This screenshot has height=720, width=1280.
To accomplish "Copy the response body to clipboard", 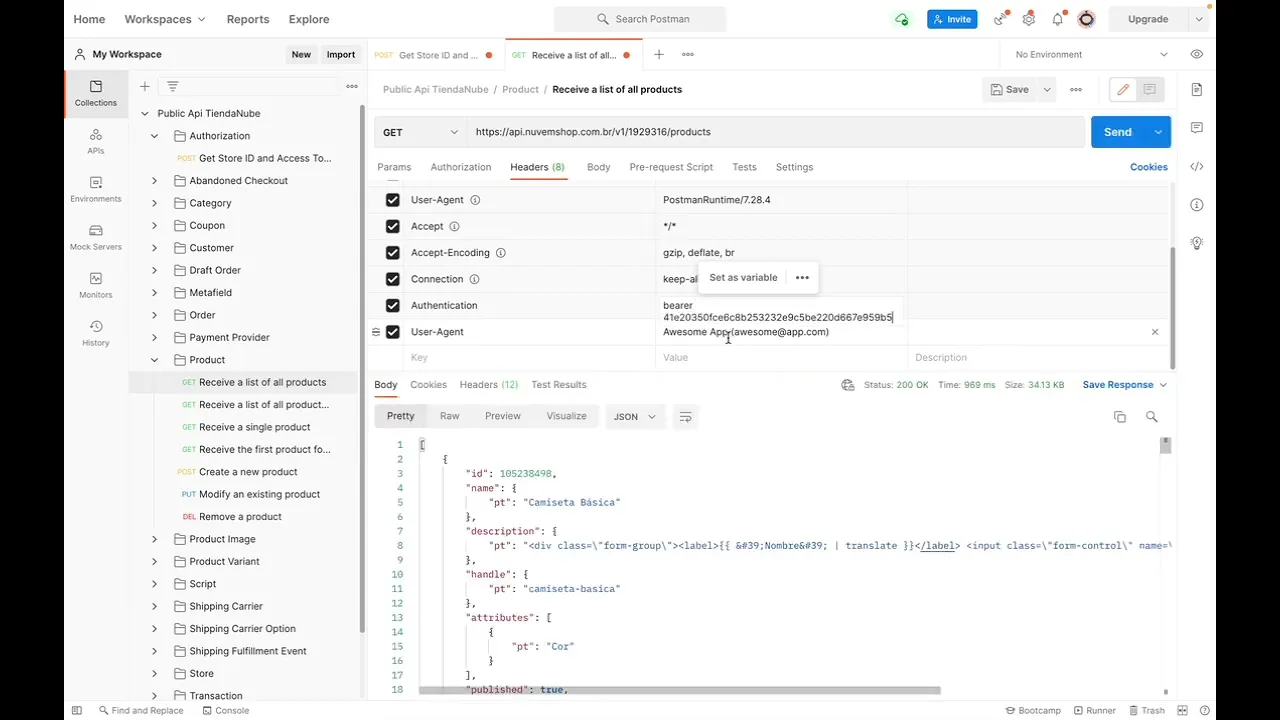I will click(x=1120, y=417).
